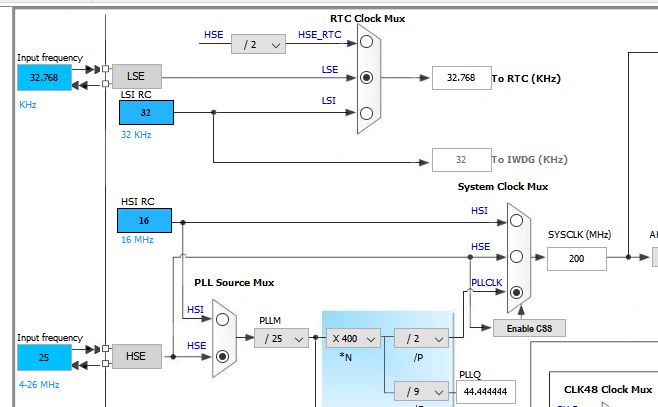
Task: Click the PLL Source Mux title
Action: click(x=234, y=283)
